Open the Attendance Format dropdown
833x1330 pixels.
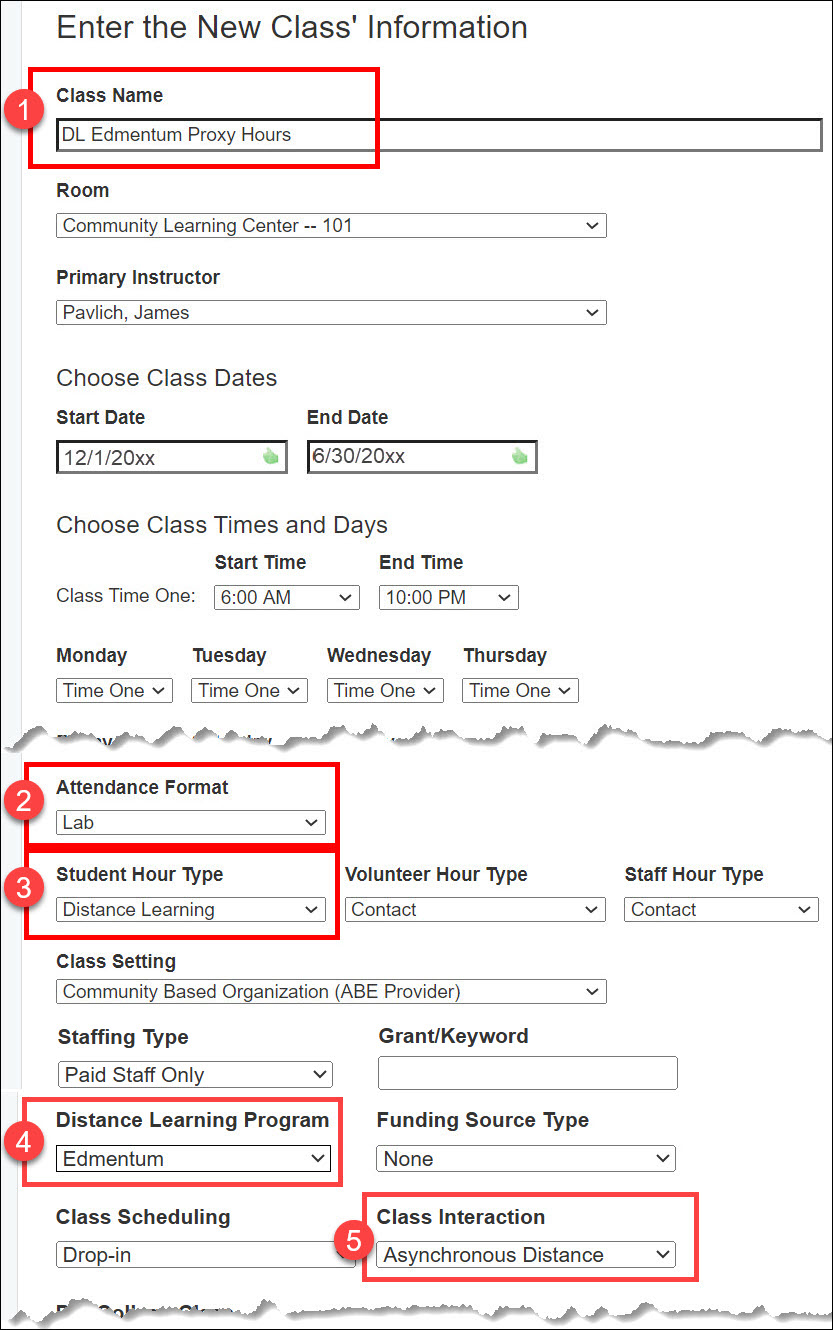coord(191,823)
